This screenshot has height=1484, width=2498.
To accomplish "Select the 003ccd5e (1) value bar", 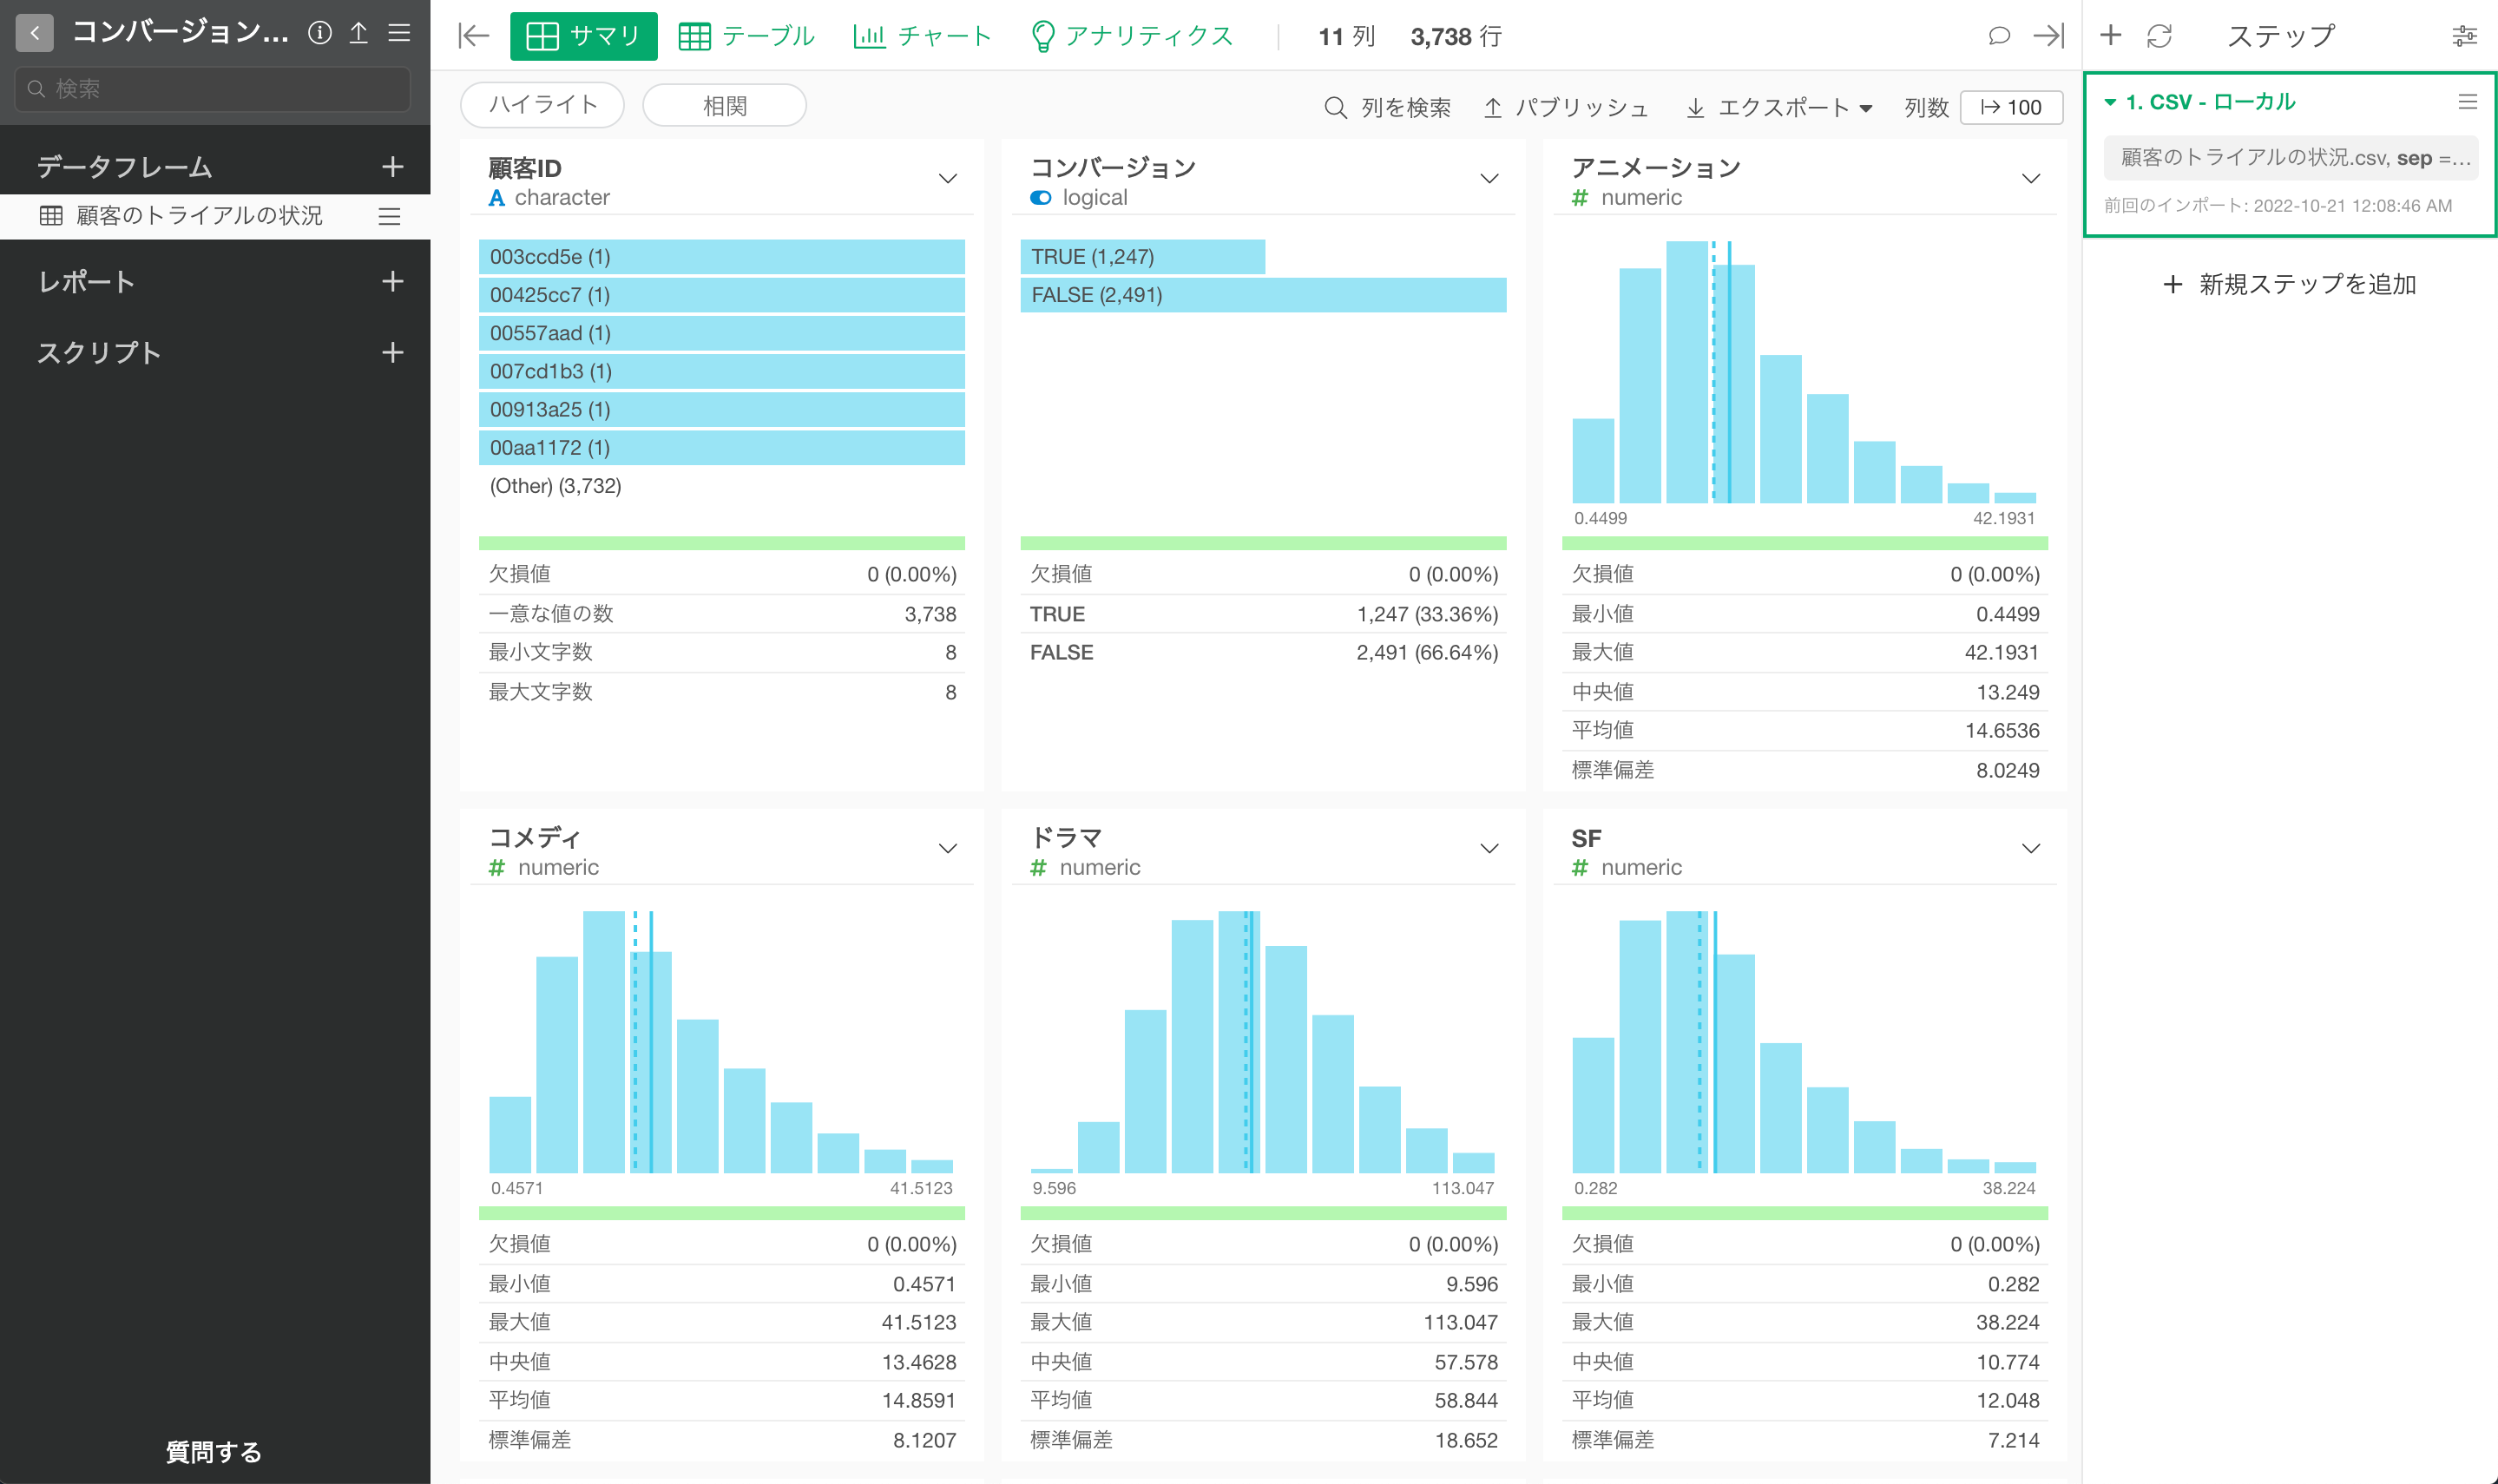I will click(721, 257).
